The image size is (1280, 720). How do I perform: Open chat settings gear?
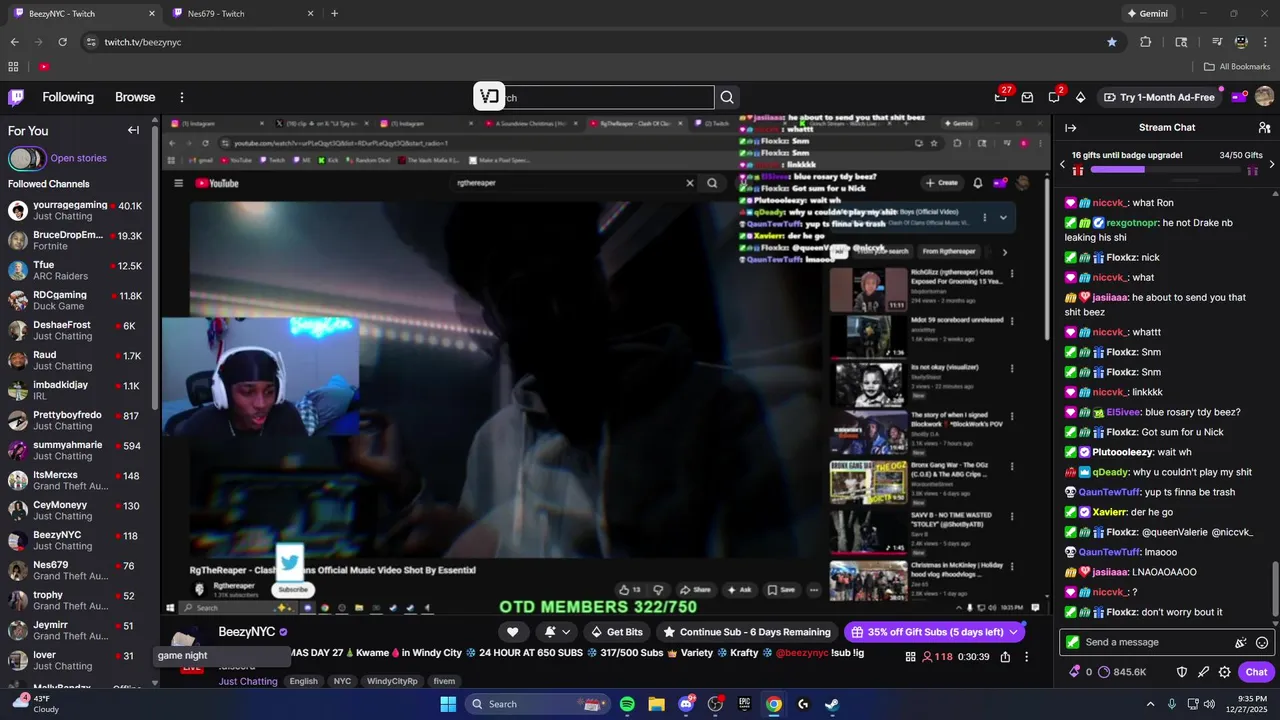point(1225,672)
